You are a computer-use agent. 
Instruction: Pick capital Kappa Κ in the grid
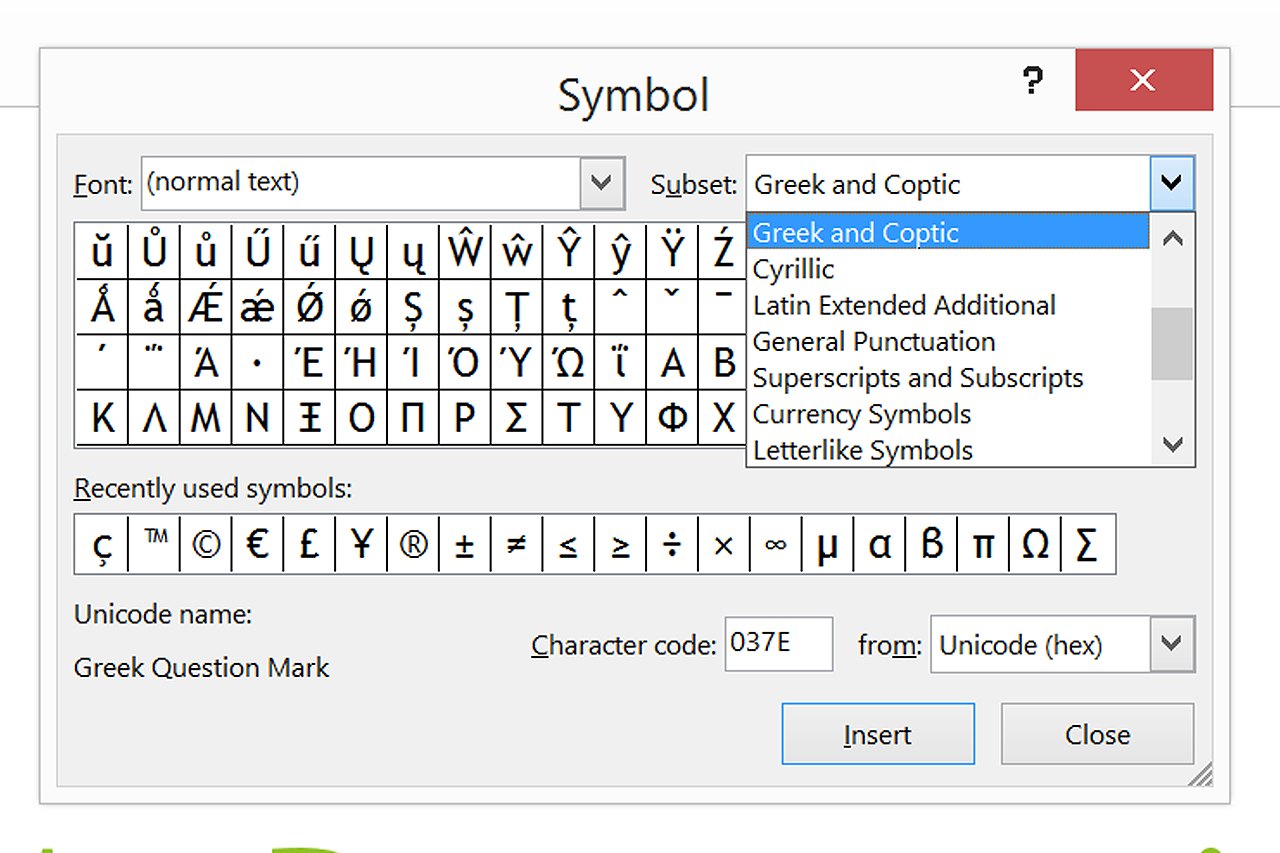pyautogui.click(x=101, y=417)
